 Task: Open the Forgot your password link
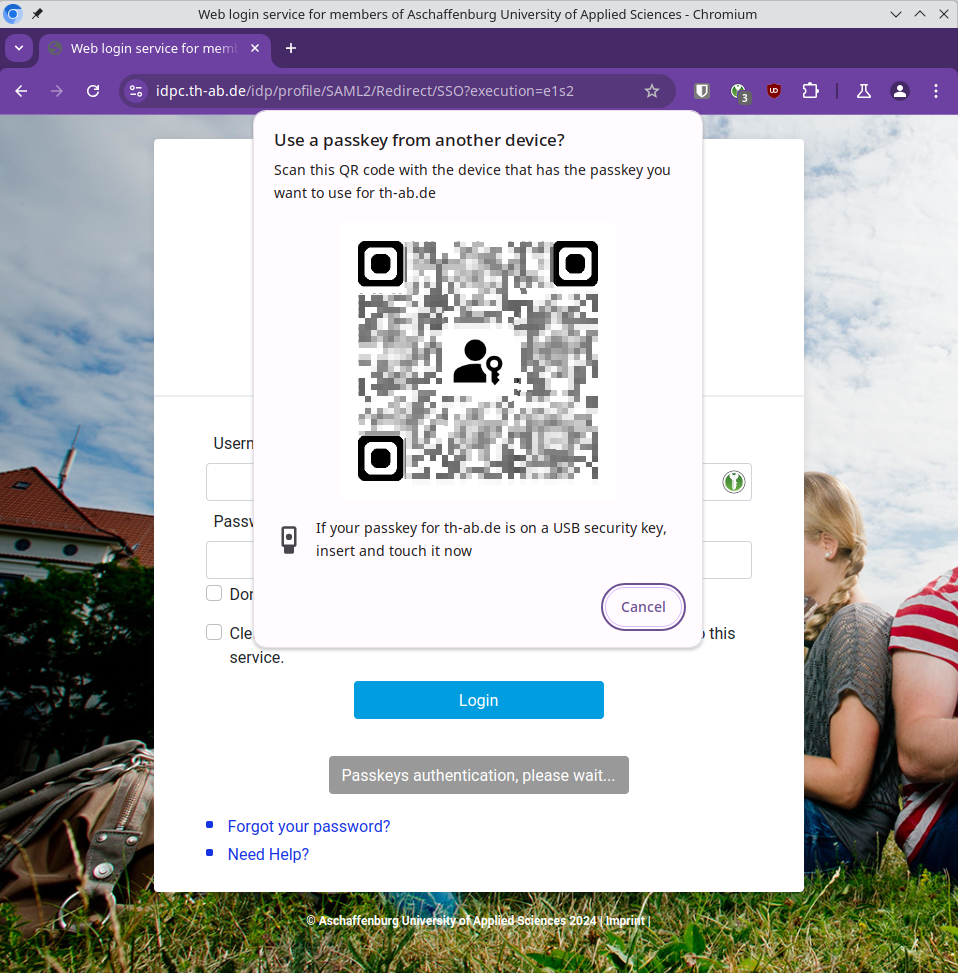point(309,827)
